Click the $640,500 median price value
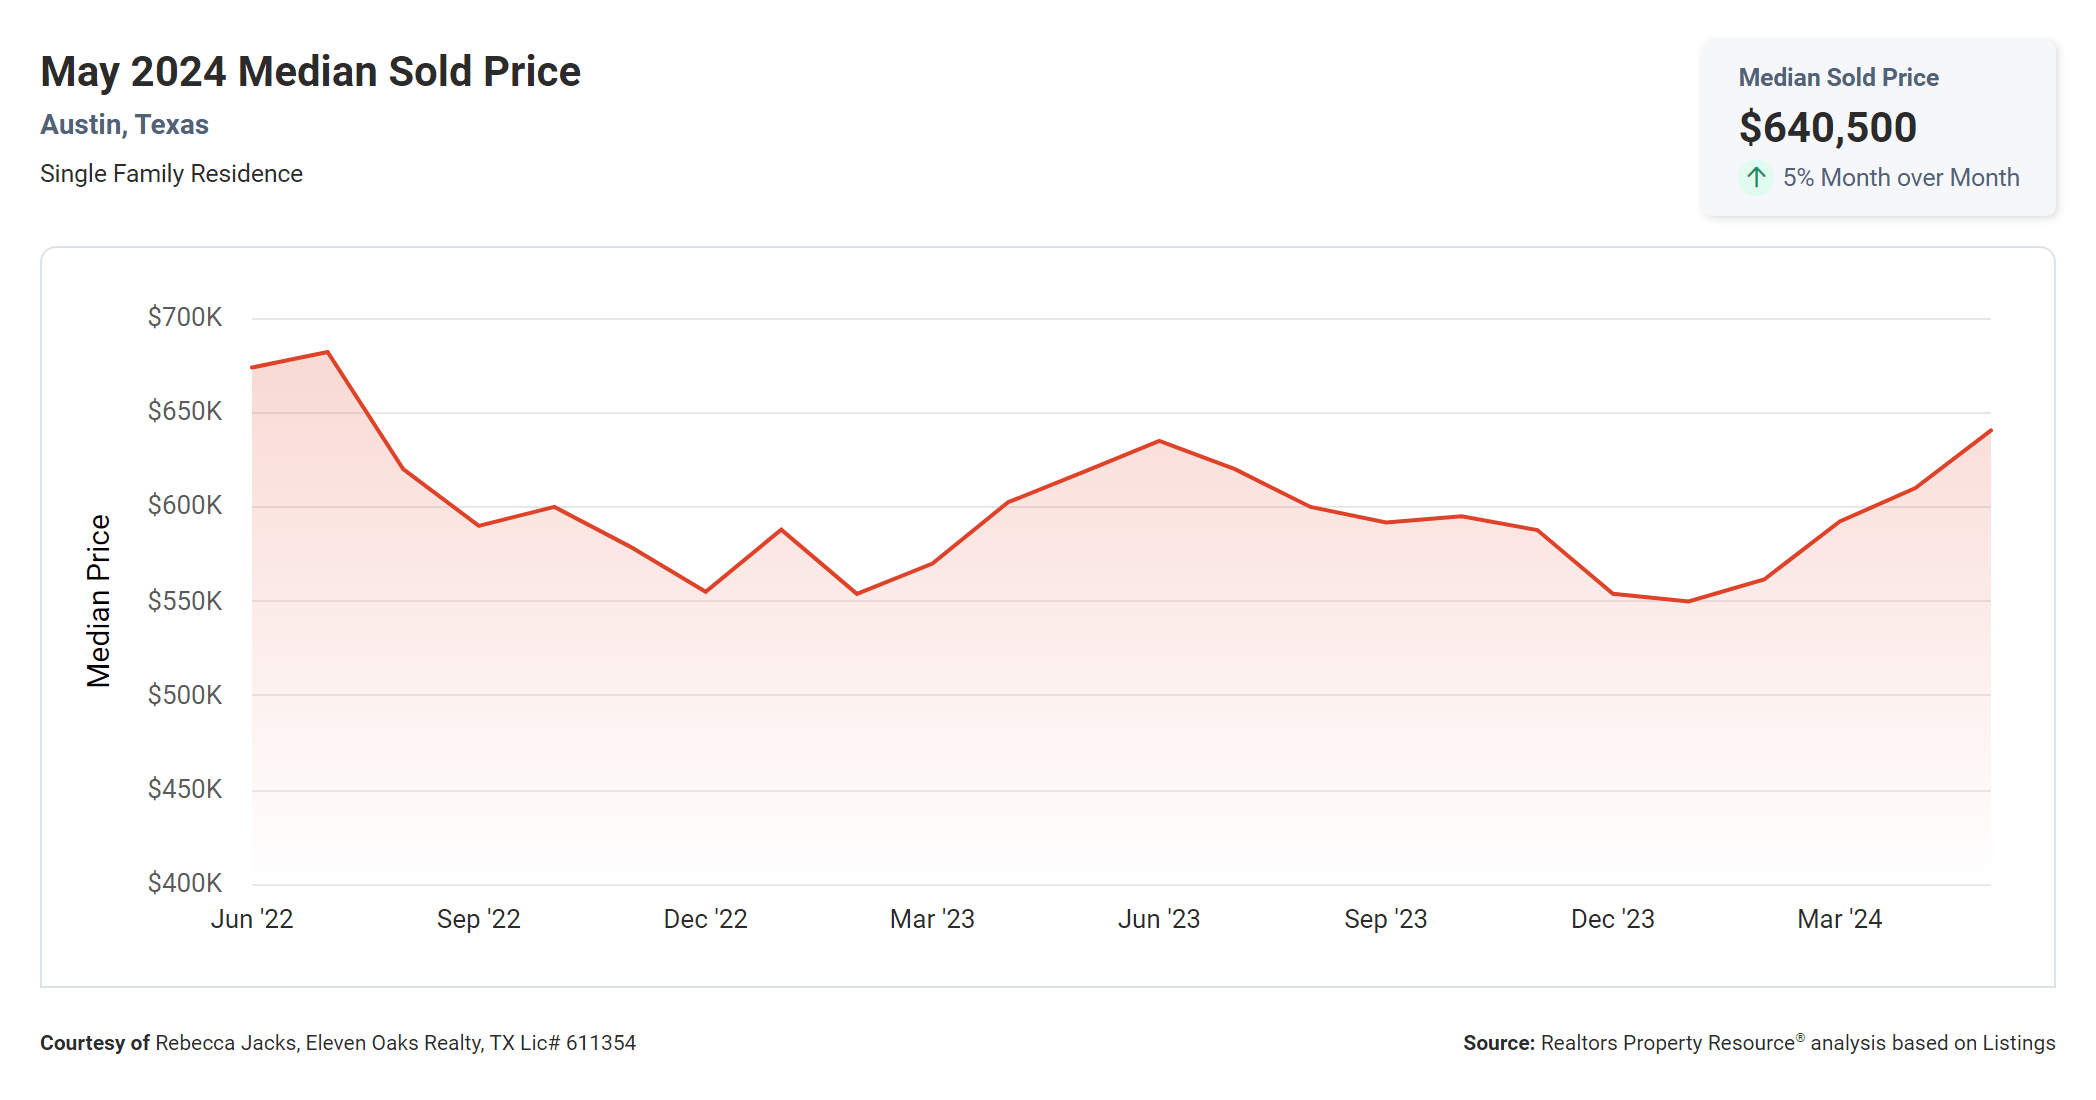2096x1100 pixels. 1827,128
